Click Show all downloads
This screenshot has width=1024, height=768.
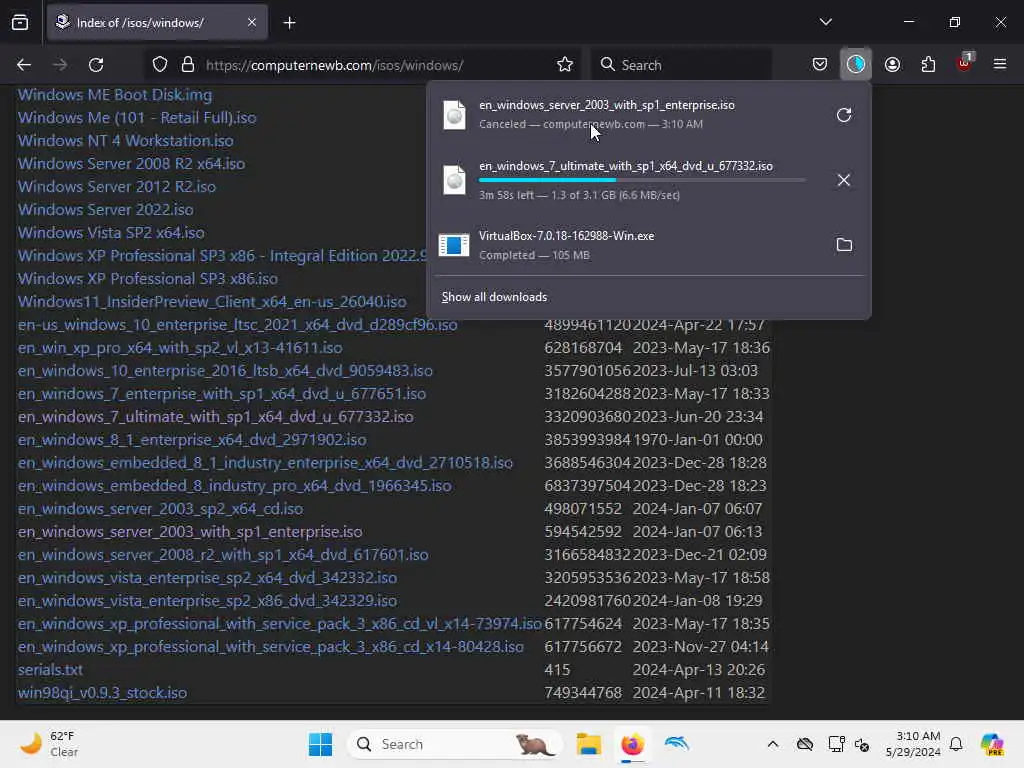pos(494,297)
